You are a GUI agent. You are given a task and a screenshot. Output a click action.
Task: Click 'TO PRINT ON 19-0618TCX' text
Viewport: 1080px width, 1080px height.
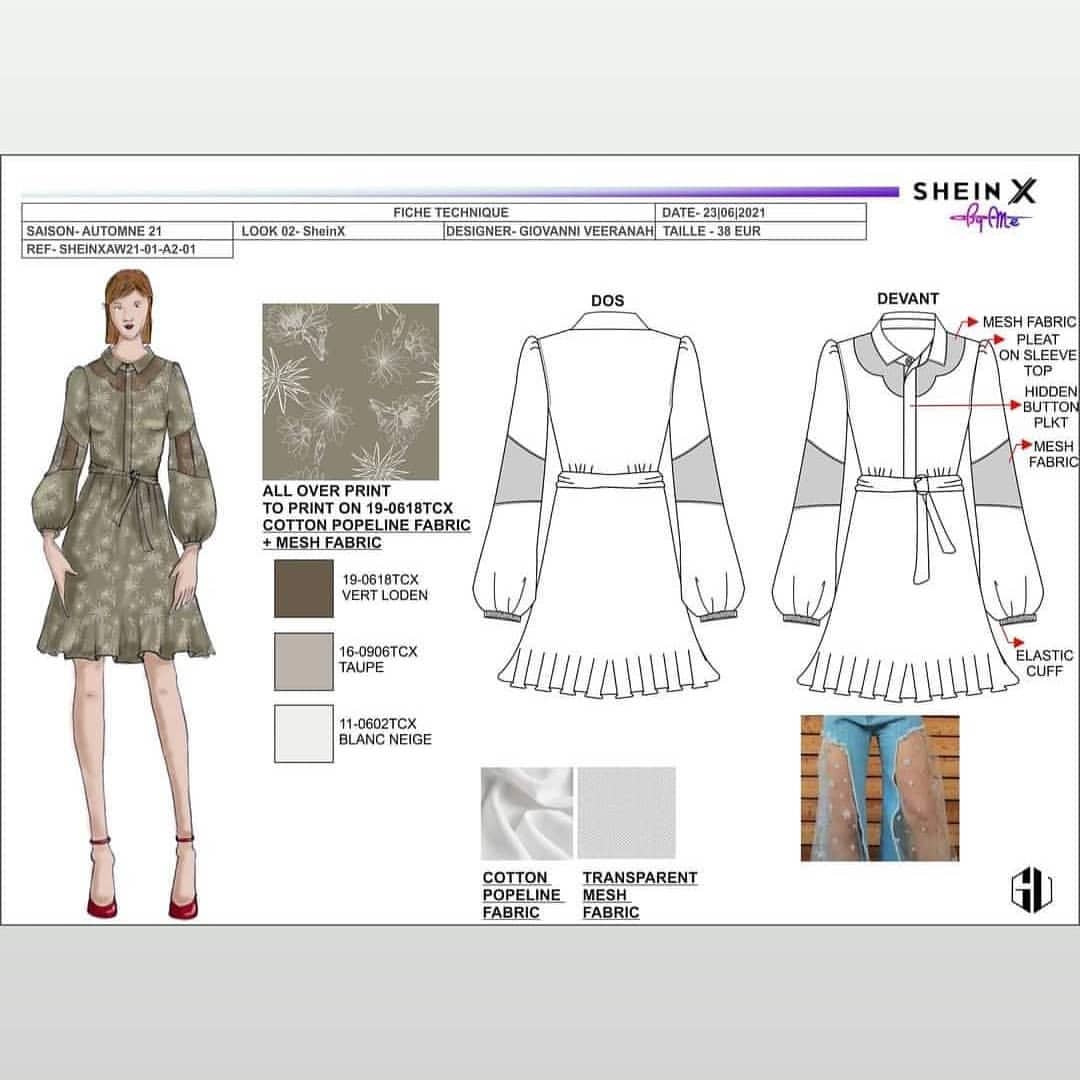pos(357,508)
